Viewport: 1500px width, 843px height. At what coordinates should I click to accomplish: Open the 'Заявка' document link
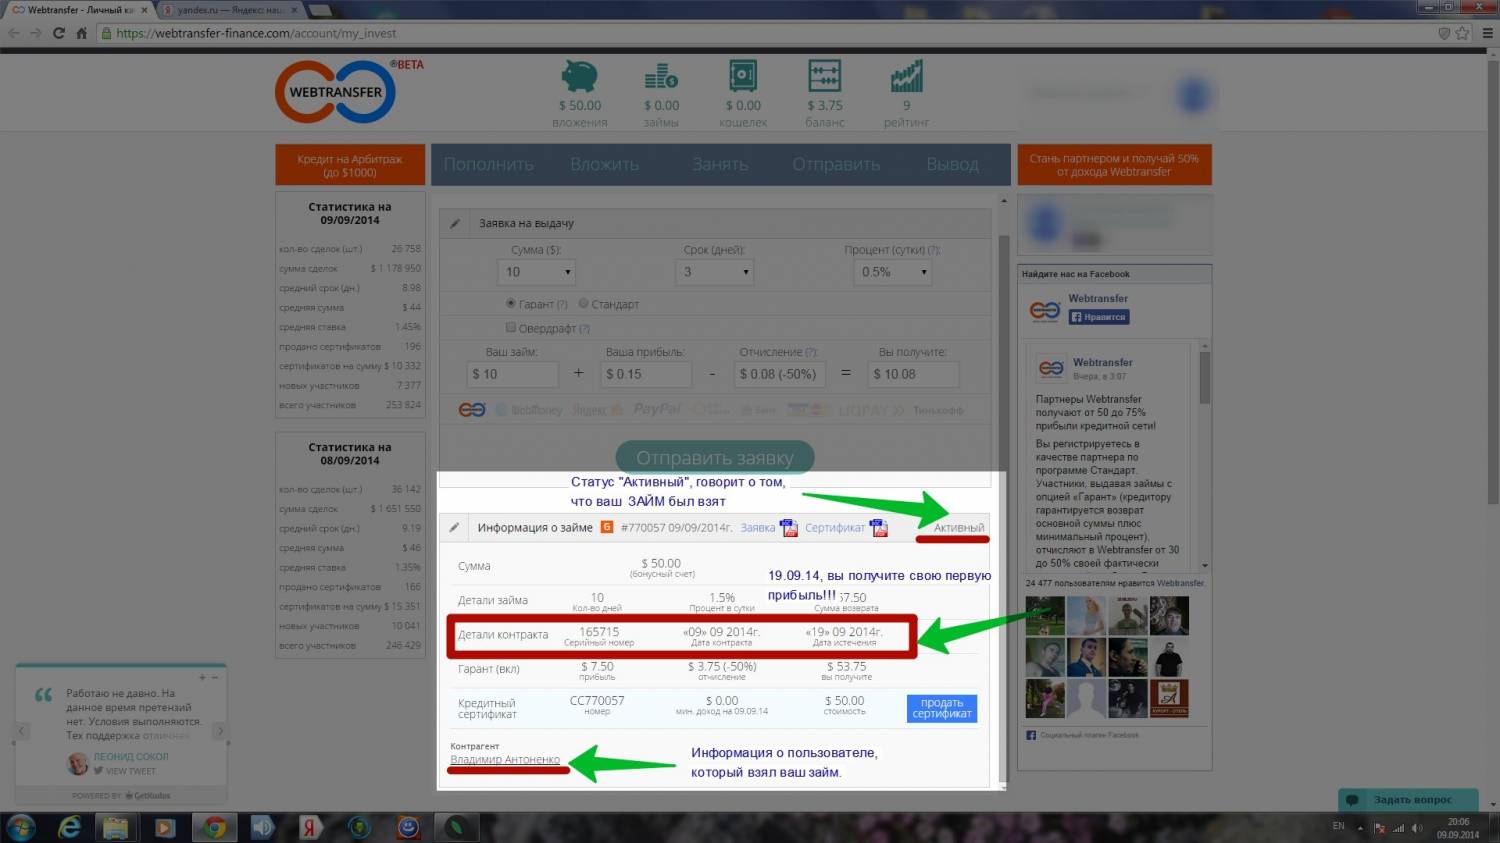(x=758, y=528)
